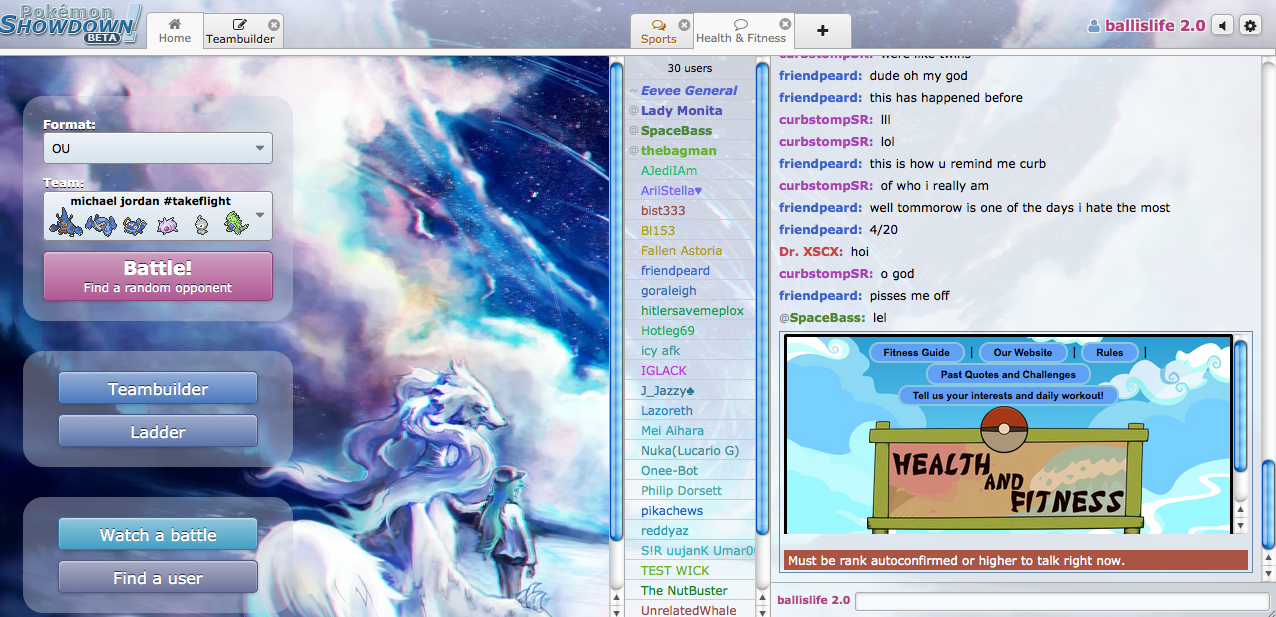Image resolution: width=1276 pixels, height=617 pixels.
Task: Select user goraleigh
Action: point(690,291)
